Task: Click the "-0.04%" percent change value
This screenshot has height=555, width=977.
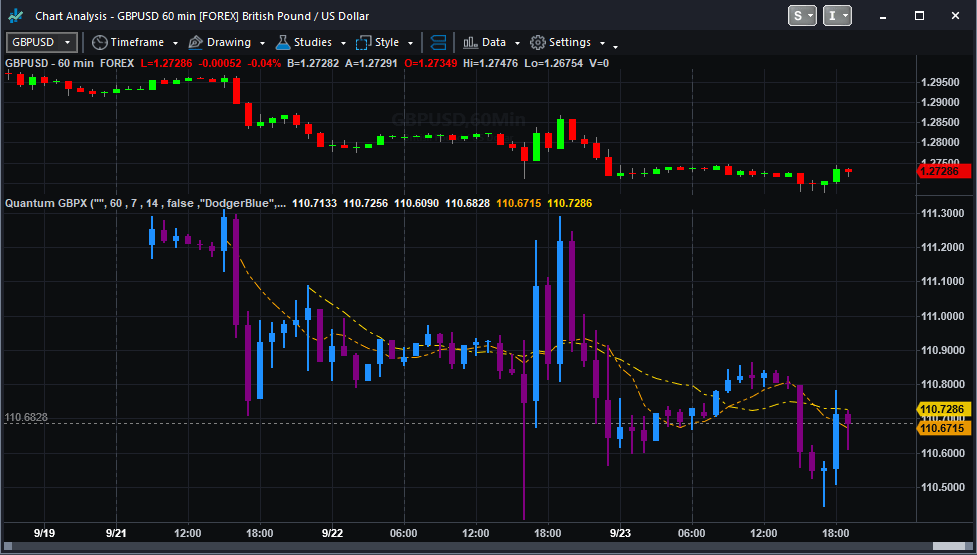Action: tap(264, 63)
